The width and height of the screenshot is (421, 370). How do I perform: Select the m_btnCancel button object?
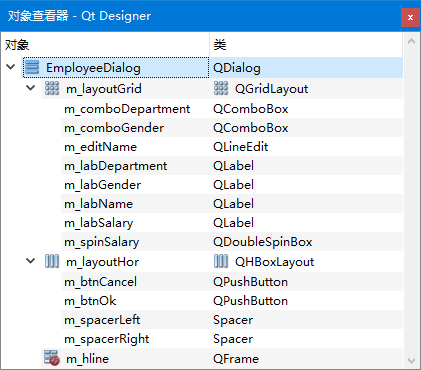[100, 282]
